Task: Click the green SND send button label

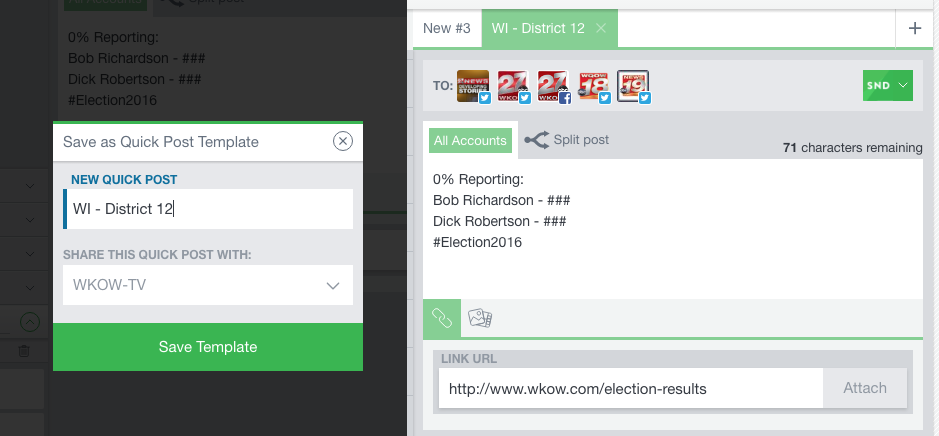Action: coord(879,86)
